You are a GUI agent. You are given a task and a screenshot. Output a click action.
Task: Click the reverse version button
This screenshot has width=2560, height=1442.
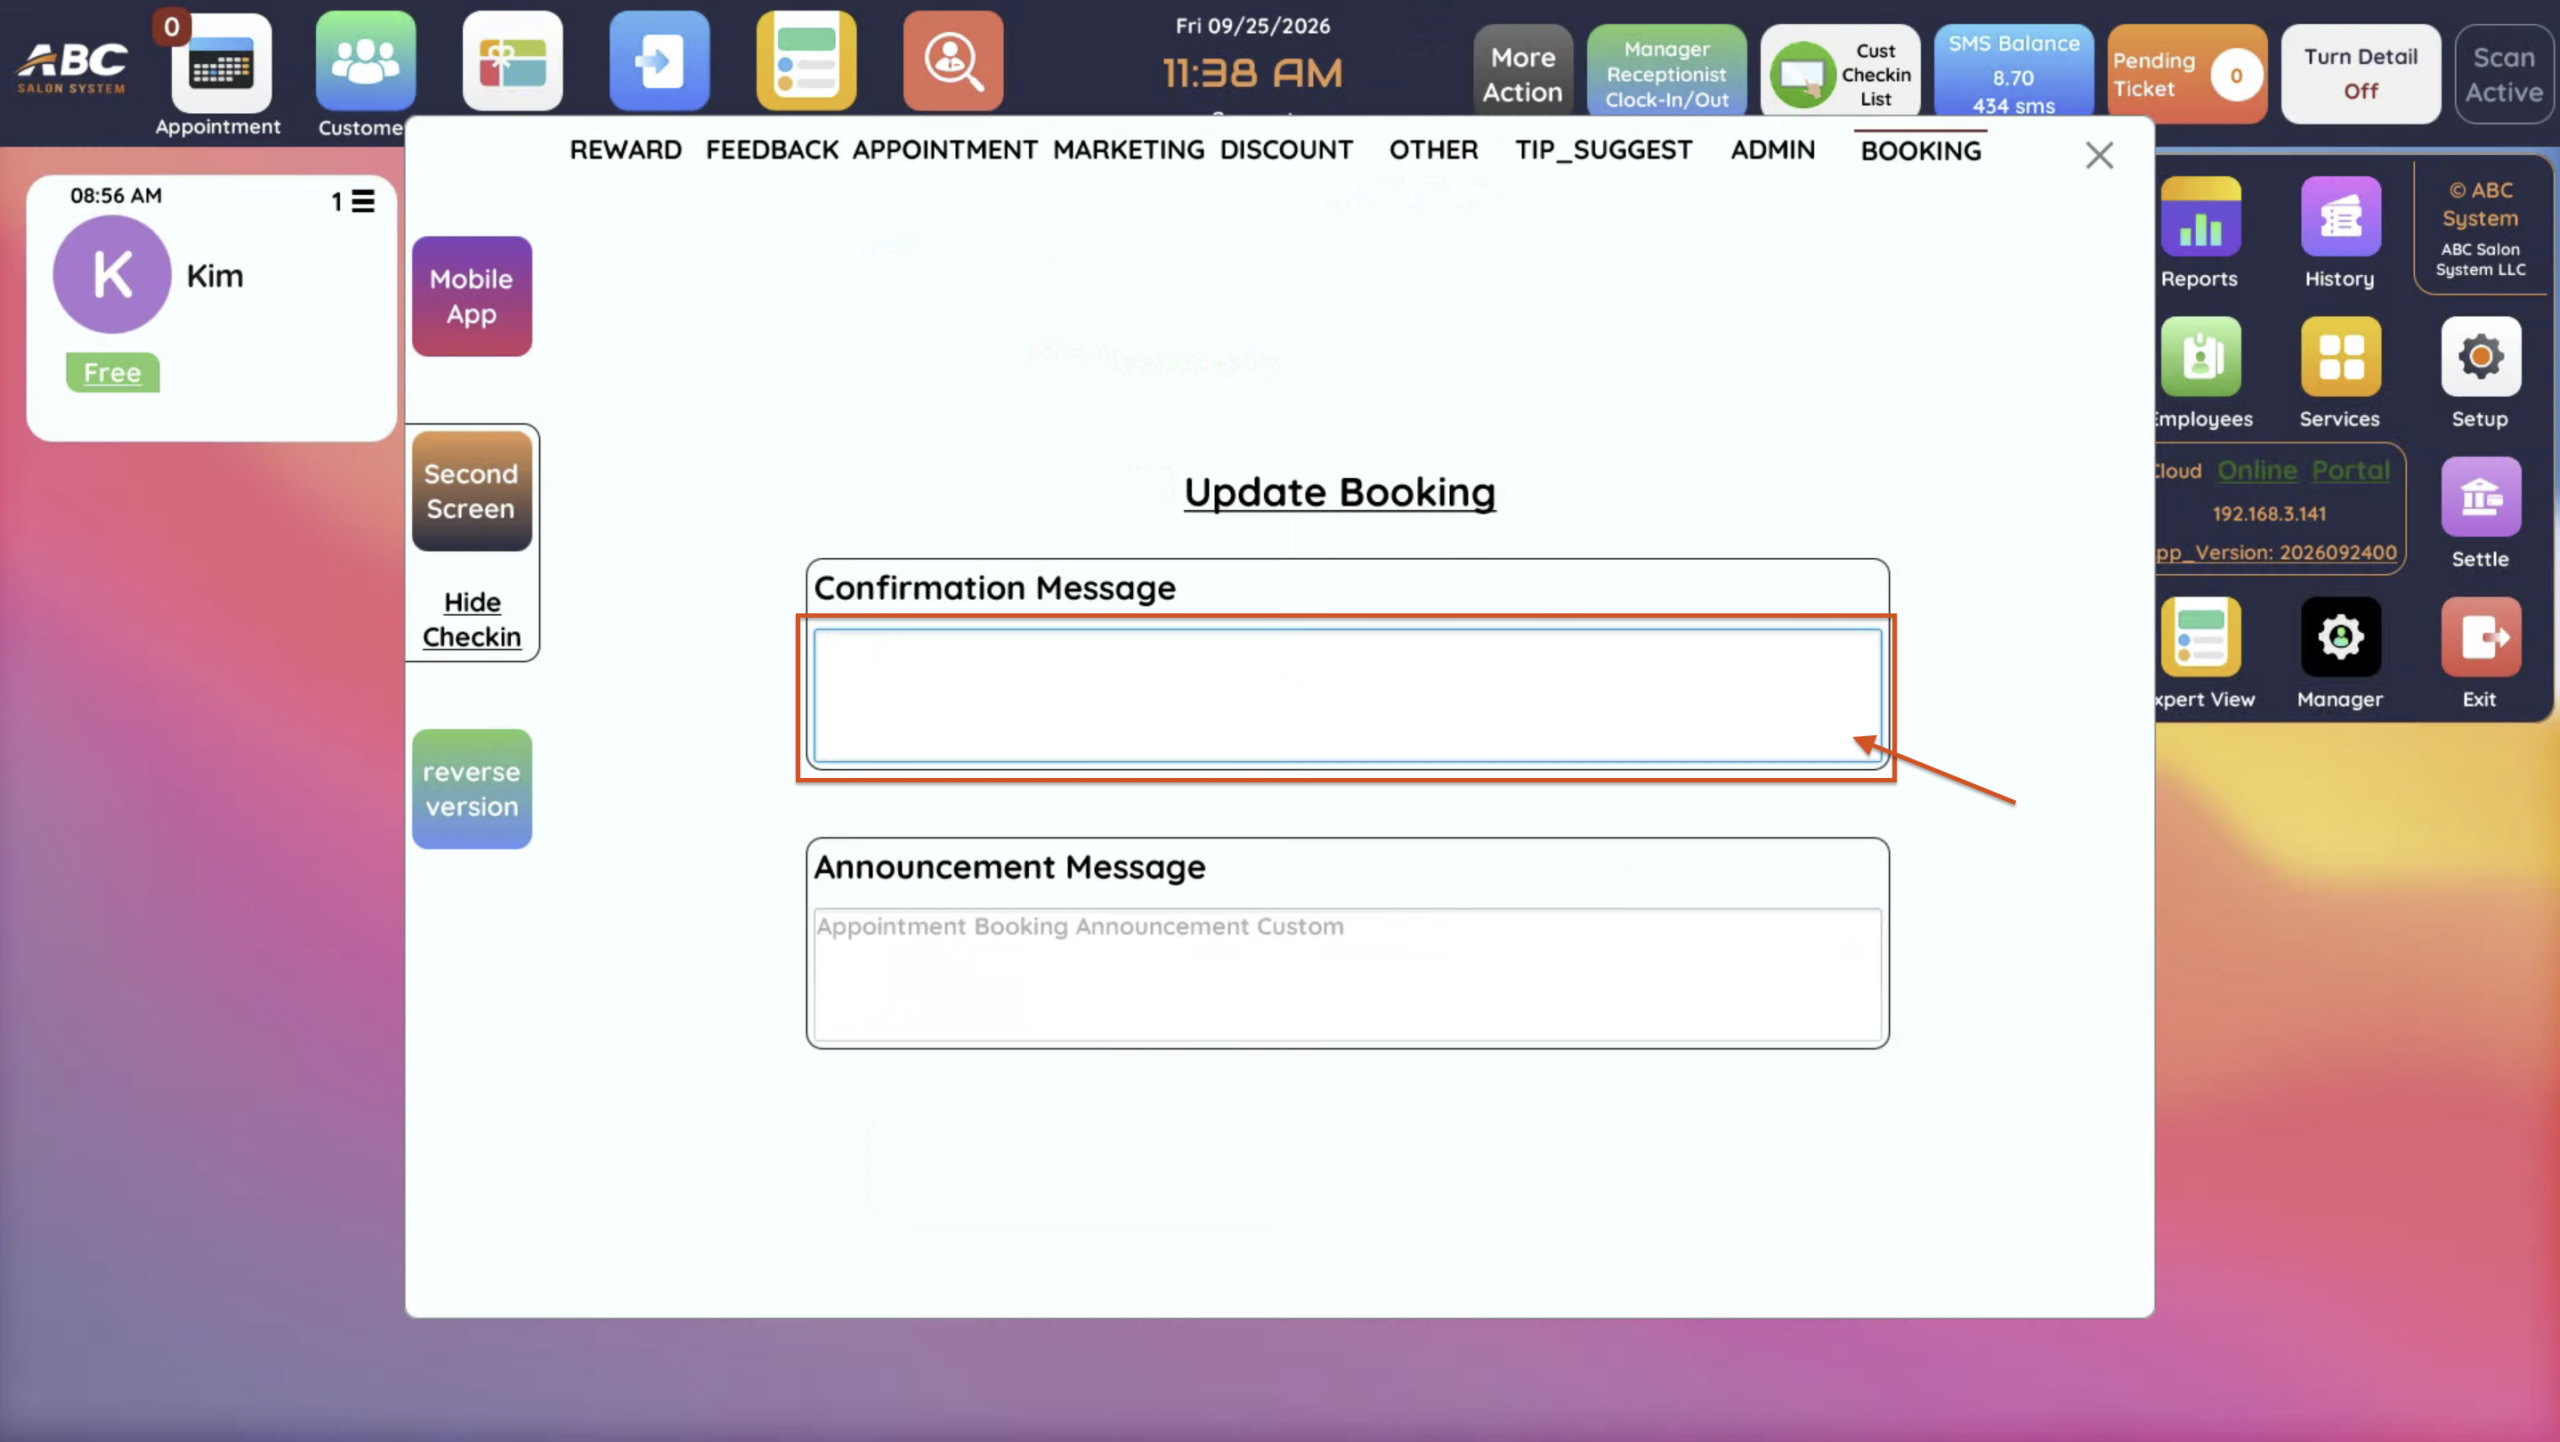click(x=472, y=789)
